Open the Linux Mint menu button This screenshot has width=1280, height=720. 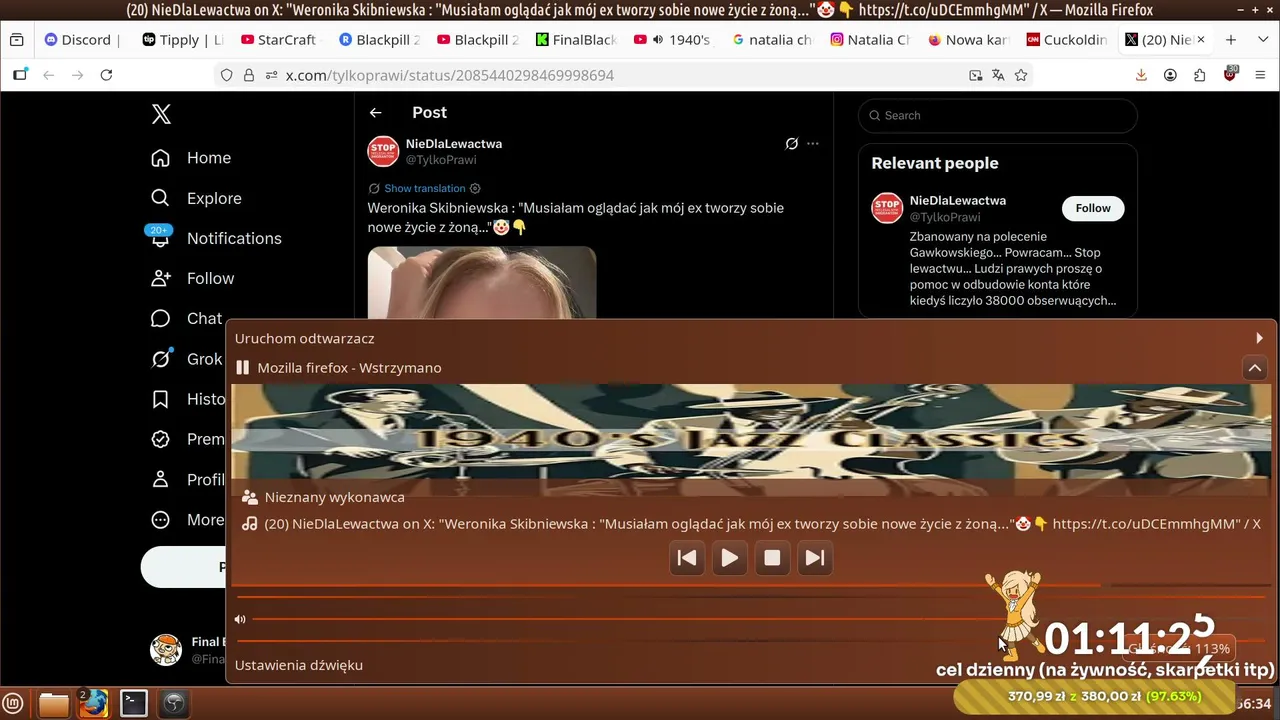[14, 704]
